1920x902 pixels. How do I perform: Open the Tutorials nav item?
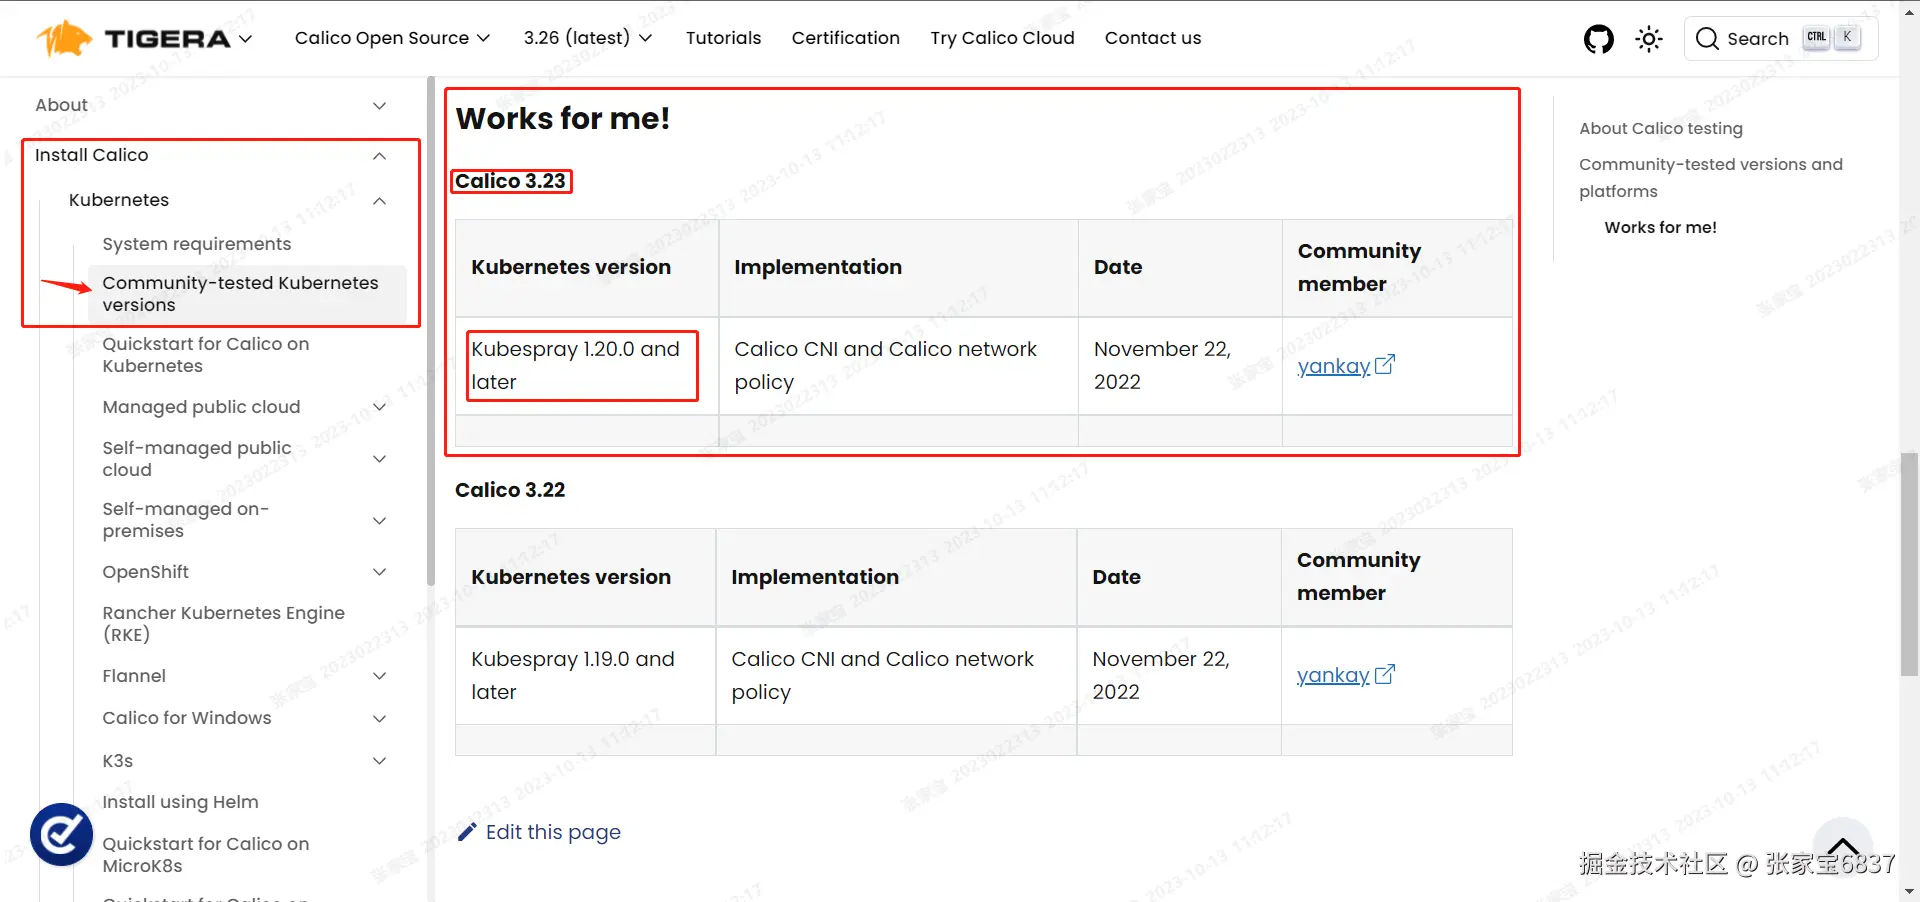coord(723,38)
